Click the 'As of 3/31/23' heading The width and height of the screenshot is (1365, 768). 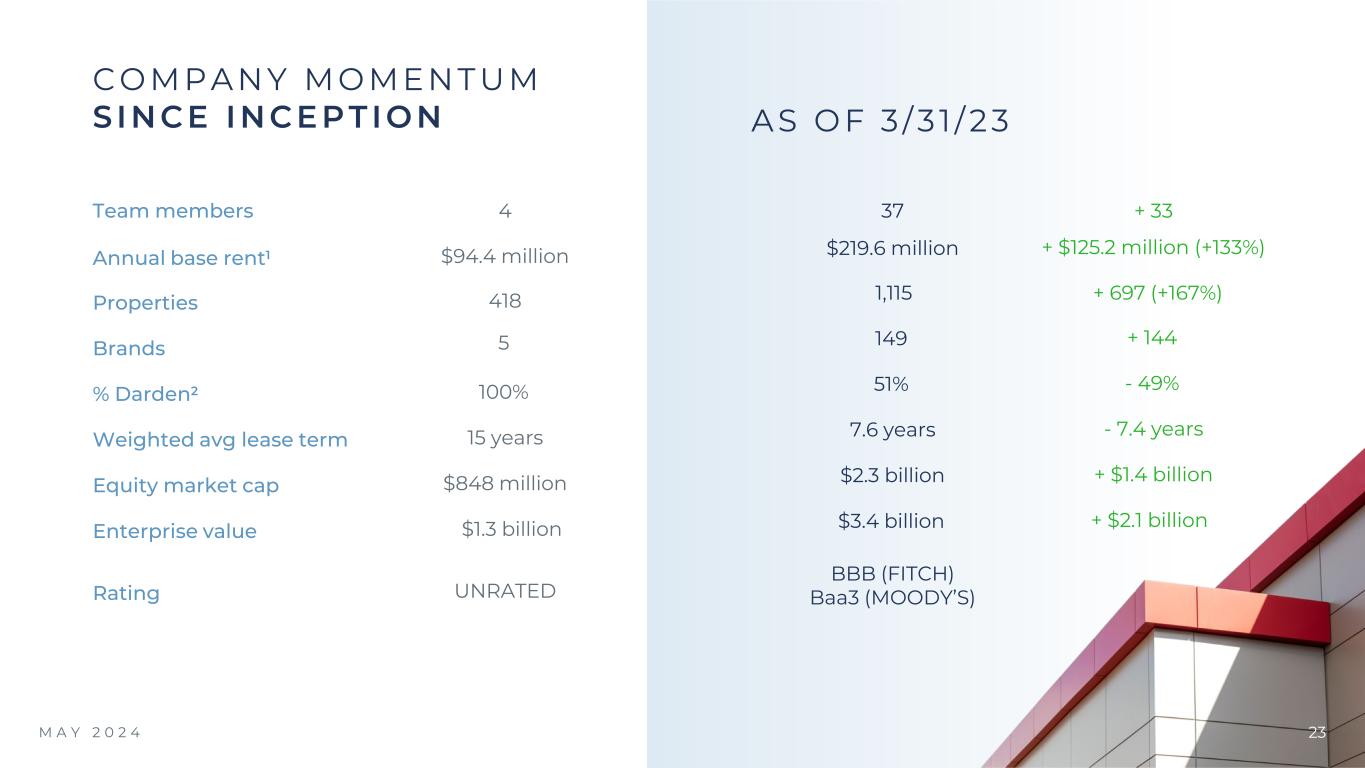tap(881, 120)
